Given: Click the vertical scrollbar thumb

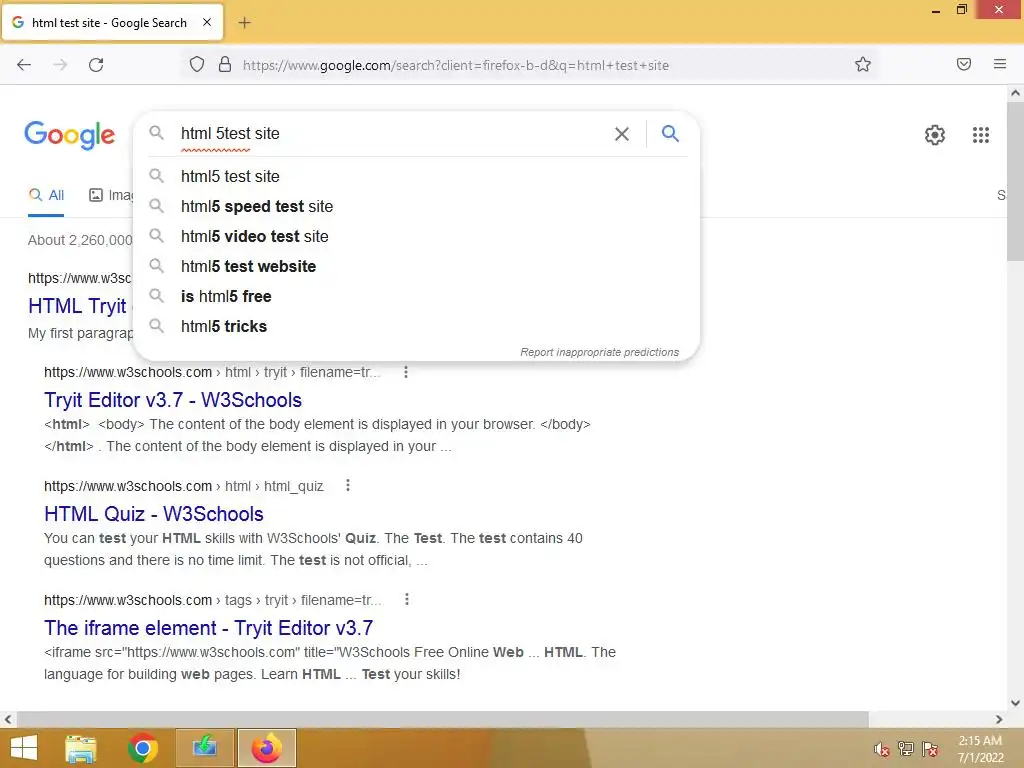Looking at the screenshot, I should [x=1015, y=182].
